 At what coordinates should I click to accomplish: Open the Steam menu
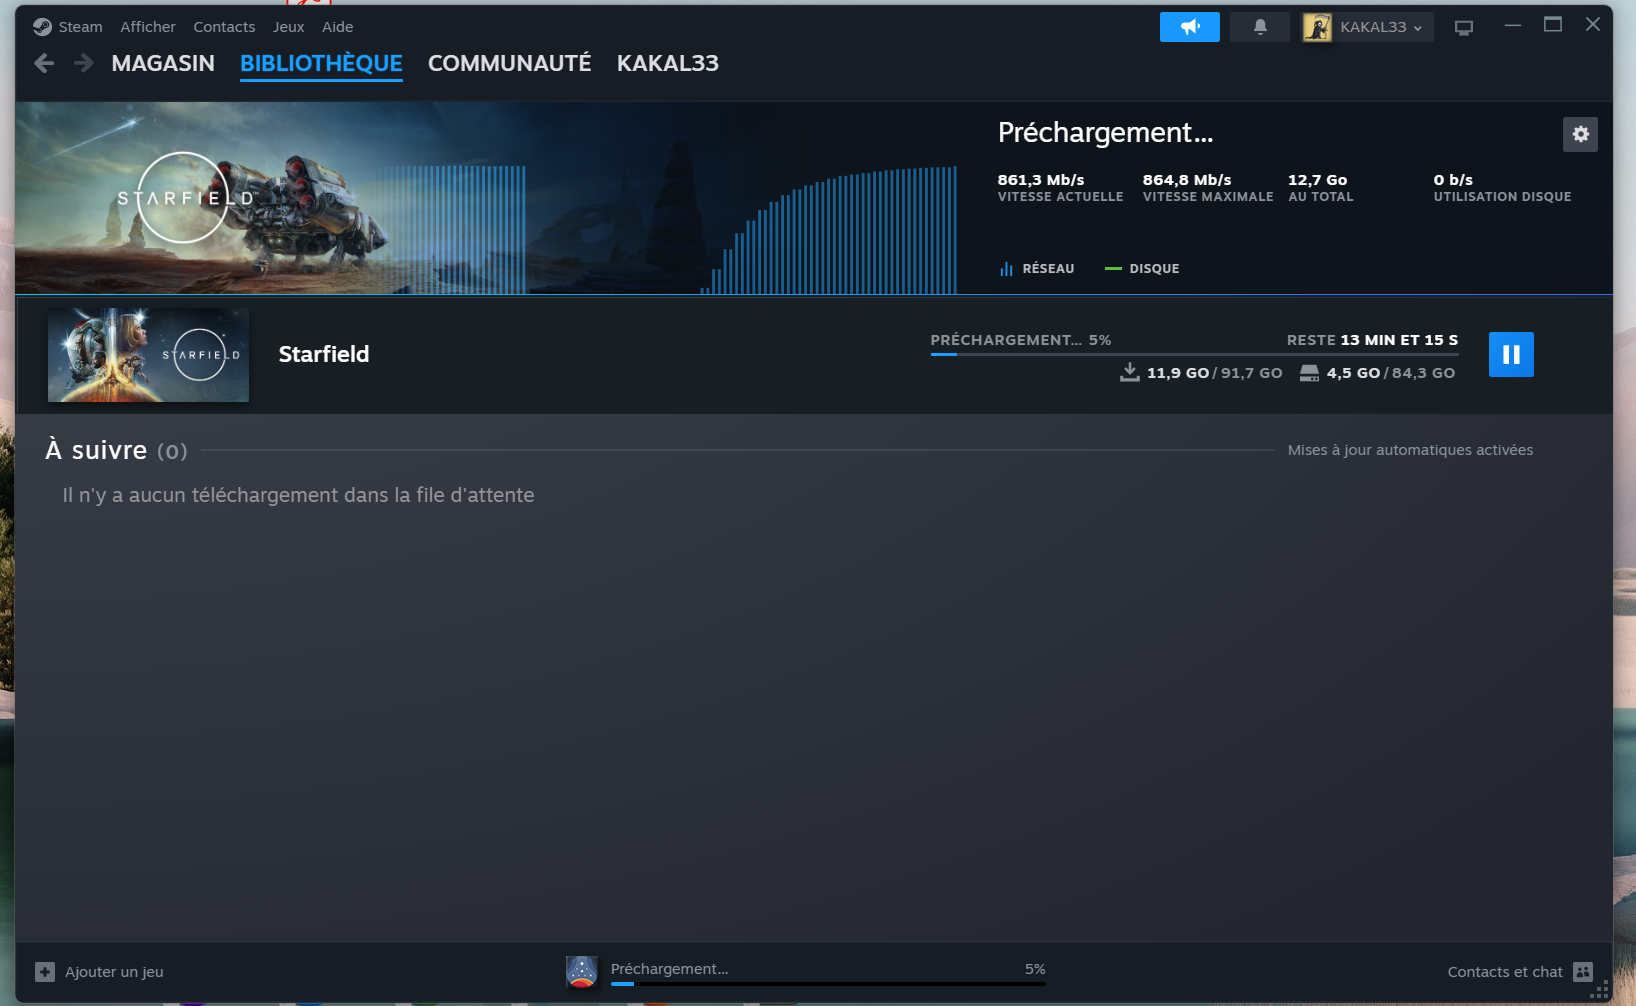click(x=80, y=27)
